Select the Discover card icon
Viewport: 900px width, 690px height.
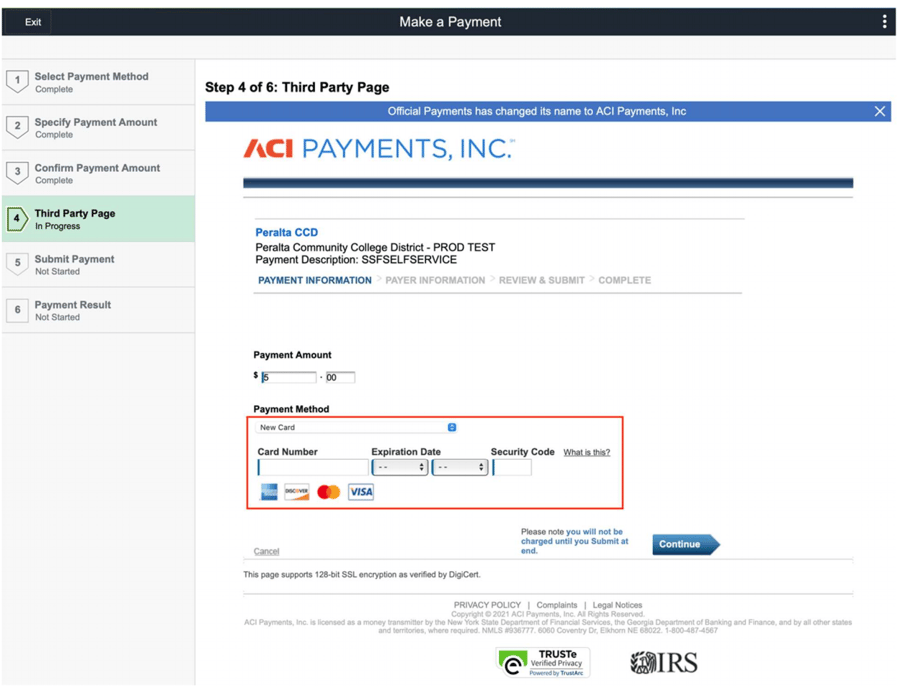click(296, 491)
